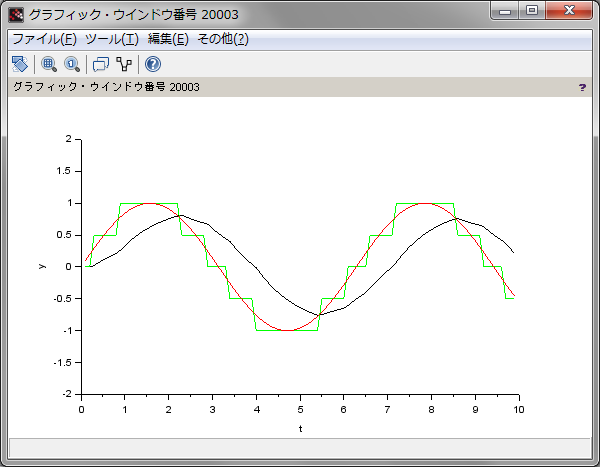
Task: Click the Scilab icon in title bar
Action: [16, 15]
